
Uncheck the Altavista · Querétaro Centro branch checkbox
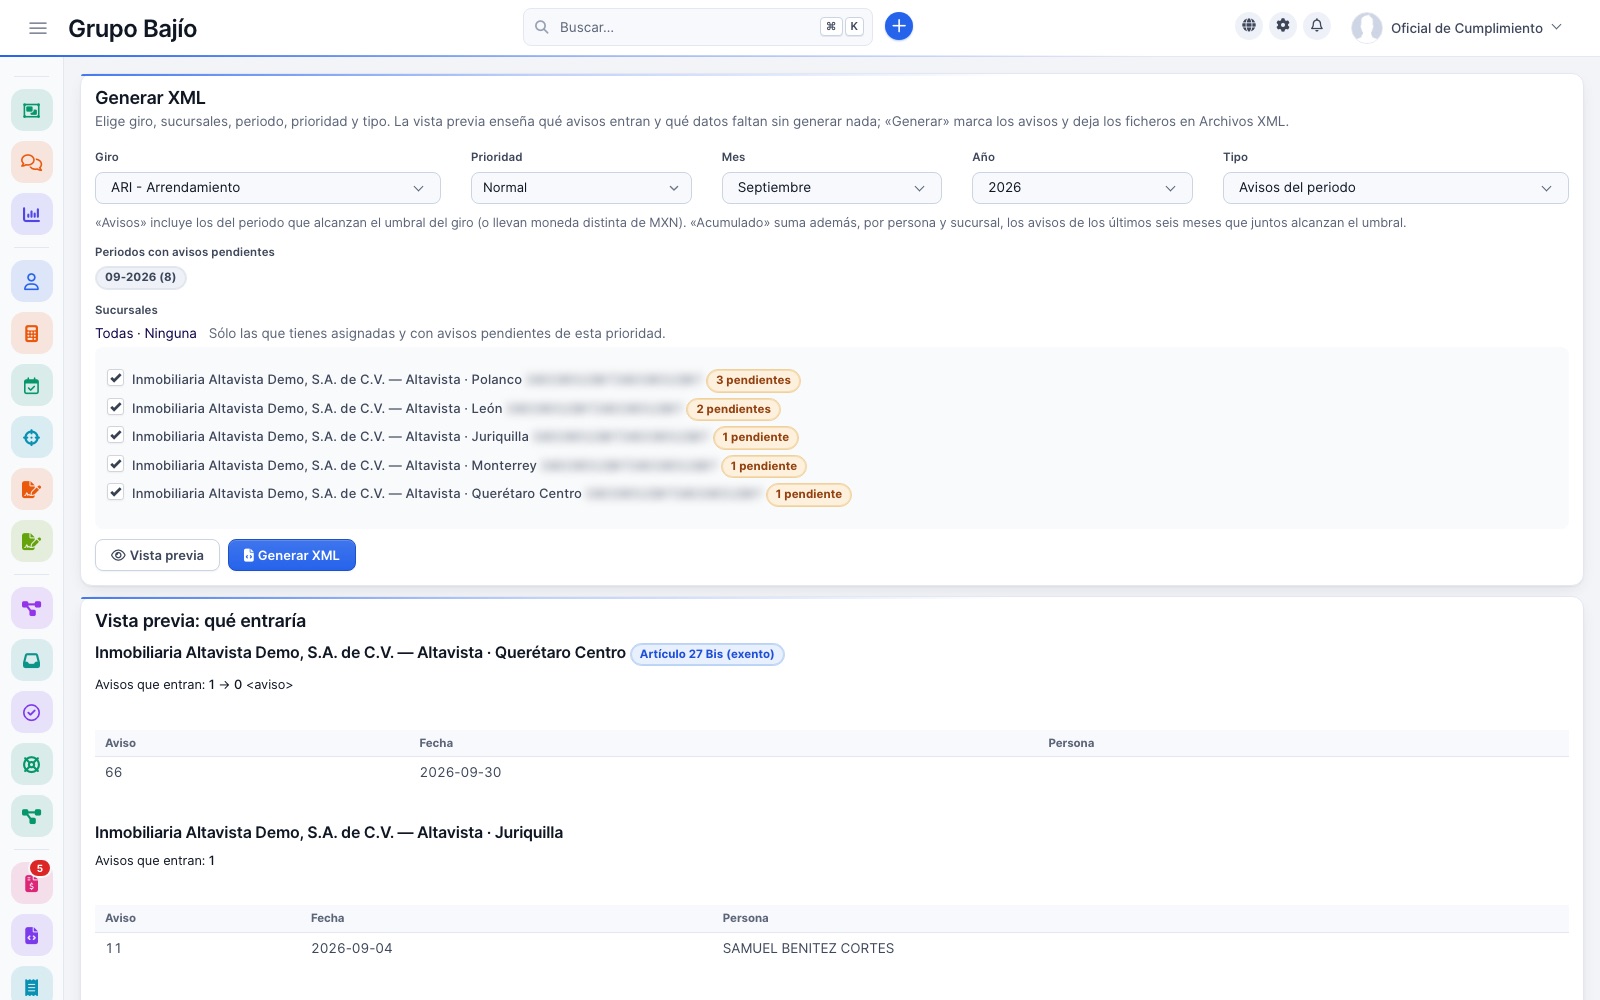tap(116, 493)
